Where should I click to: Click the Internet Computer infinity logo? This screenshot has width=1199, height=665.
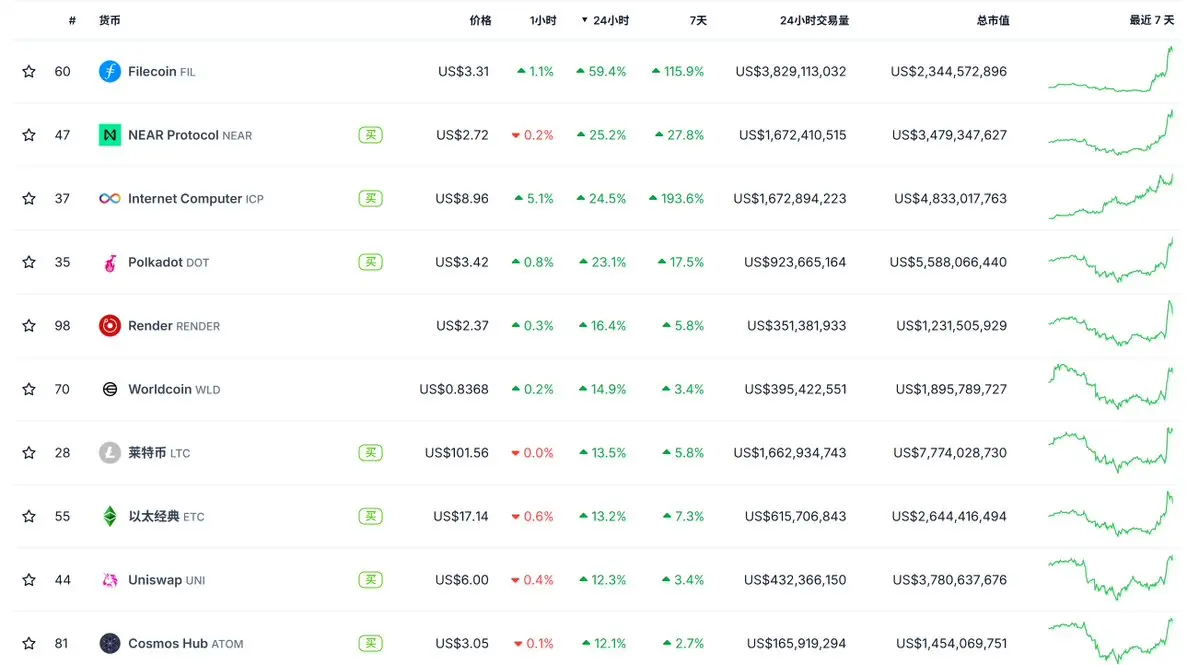(110, 198)
